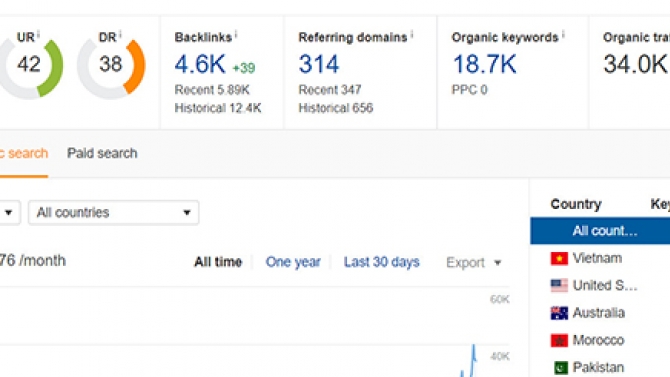Select the Last 30 days range
Screen dimensions: 670x377
pyautogui.click(x=382, y=262)
